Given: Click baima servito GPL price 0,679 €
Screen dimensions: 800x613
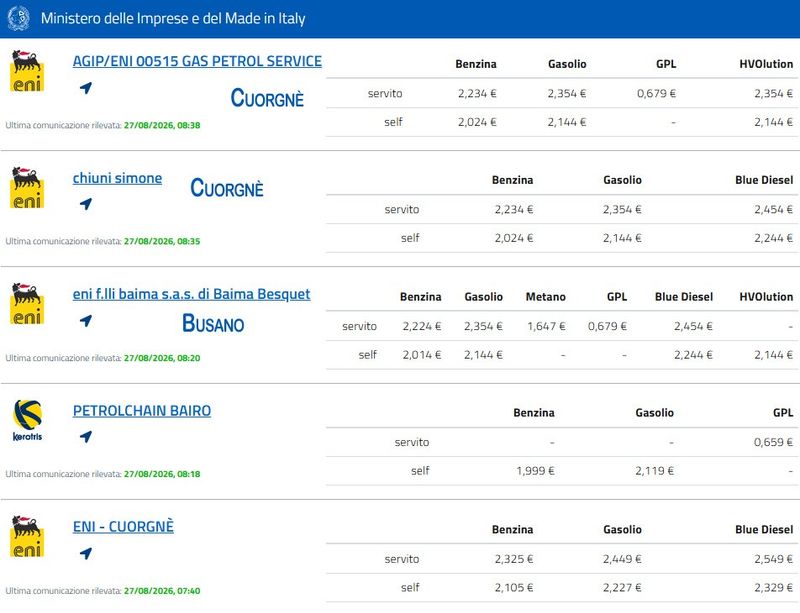Looking at the screenshot, I should (607, 326).
